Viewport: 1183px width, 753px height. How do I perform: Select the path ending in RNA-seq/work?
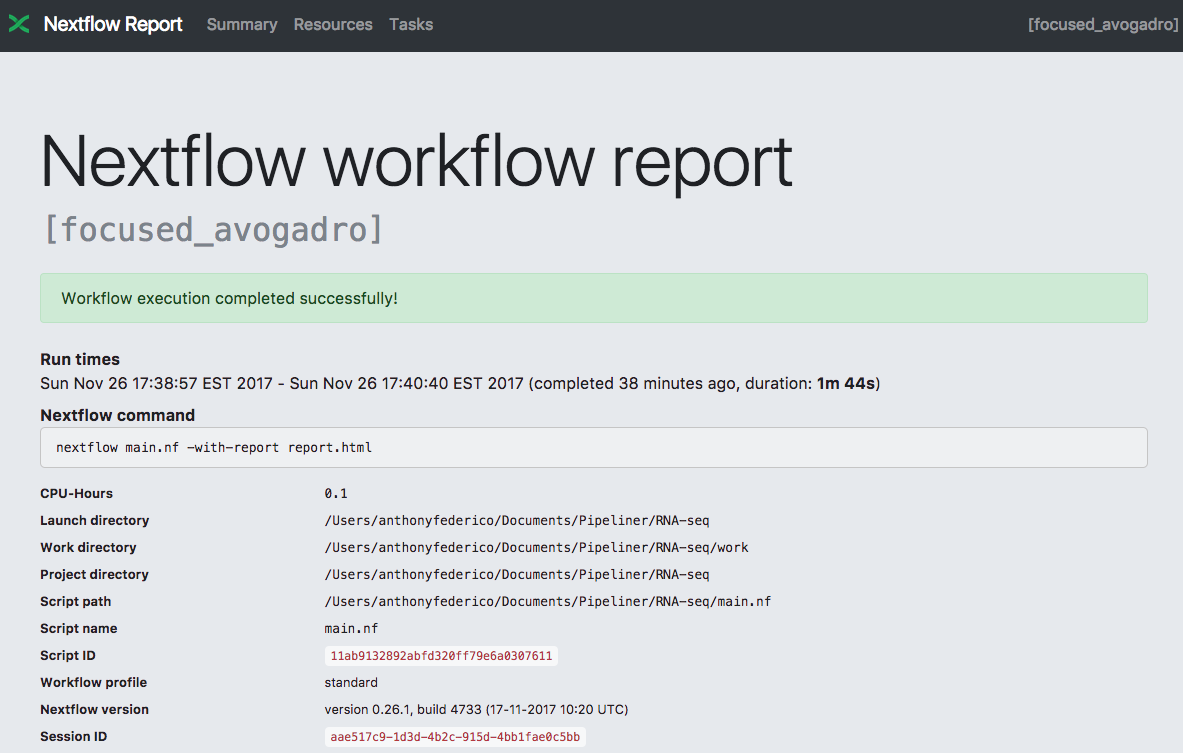click(x=536, y=548)
